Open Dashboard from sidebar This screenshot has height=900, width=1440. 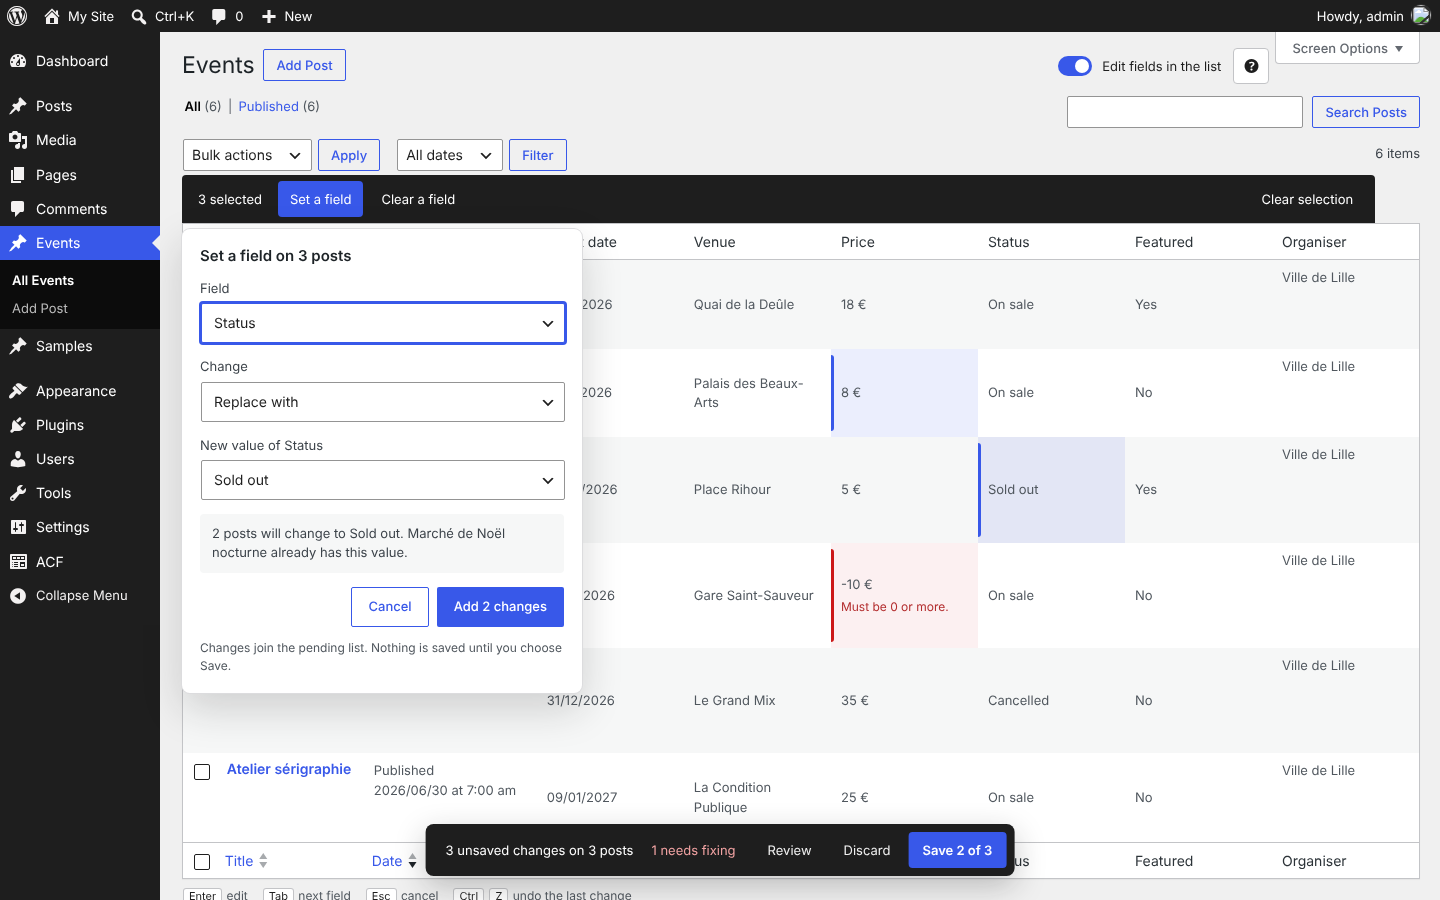pyautogui.click(x=80, y=61)
